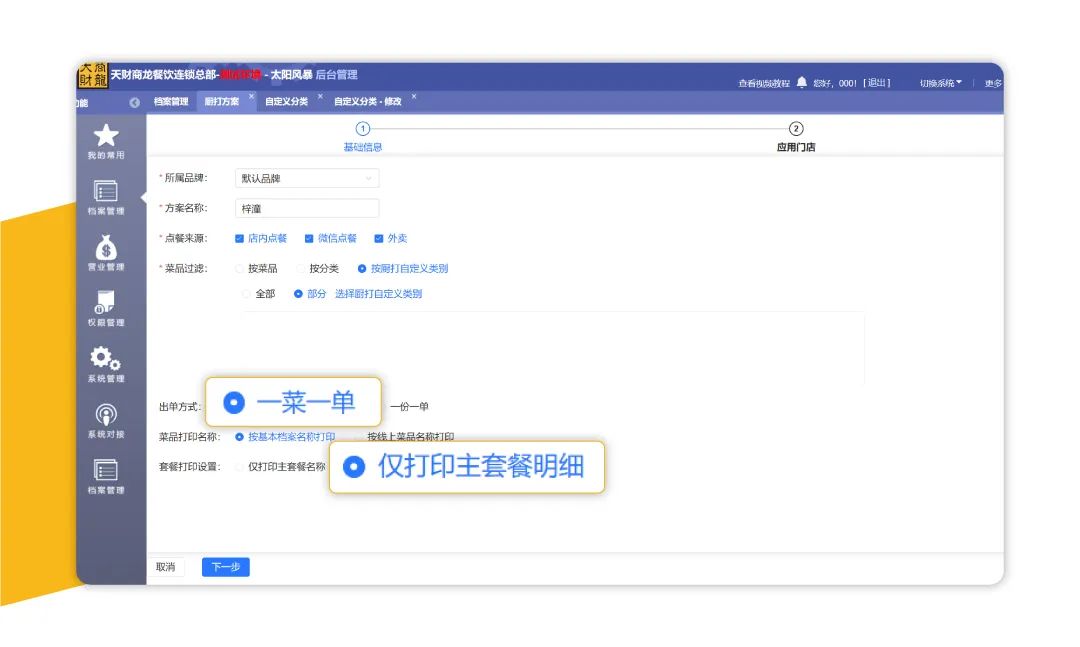Select the 全部 radio option

click(246, 294)
